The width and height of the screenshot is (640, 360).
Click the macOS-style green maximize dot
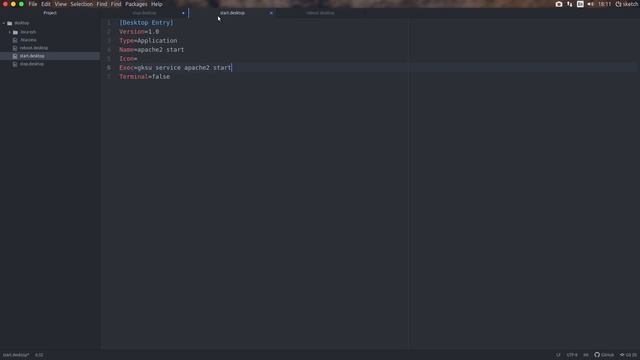pyautogui.click(x=21, y=4)
